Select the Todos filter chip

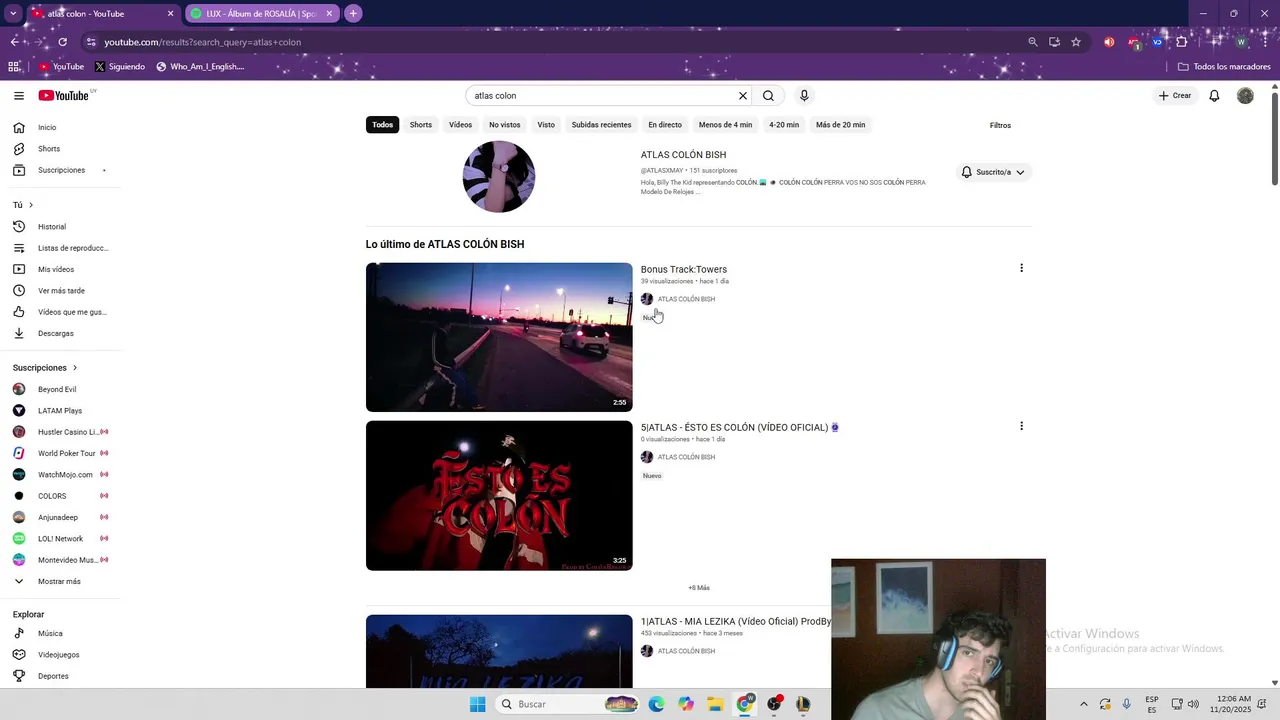tap(383, 125)
